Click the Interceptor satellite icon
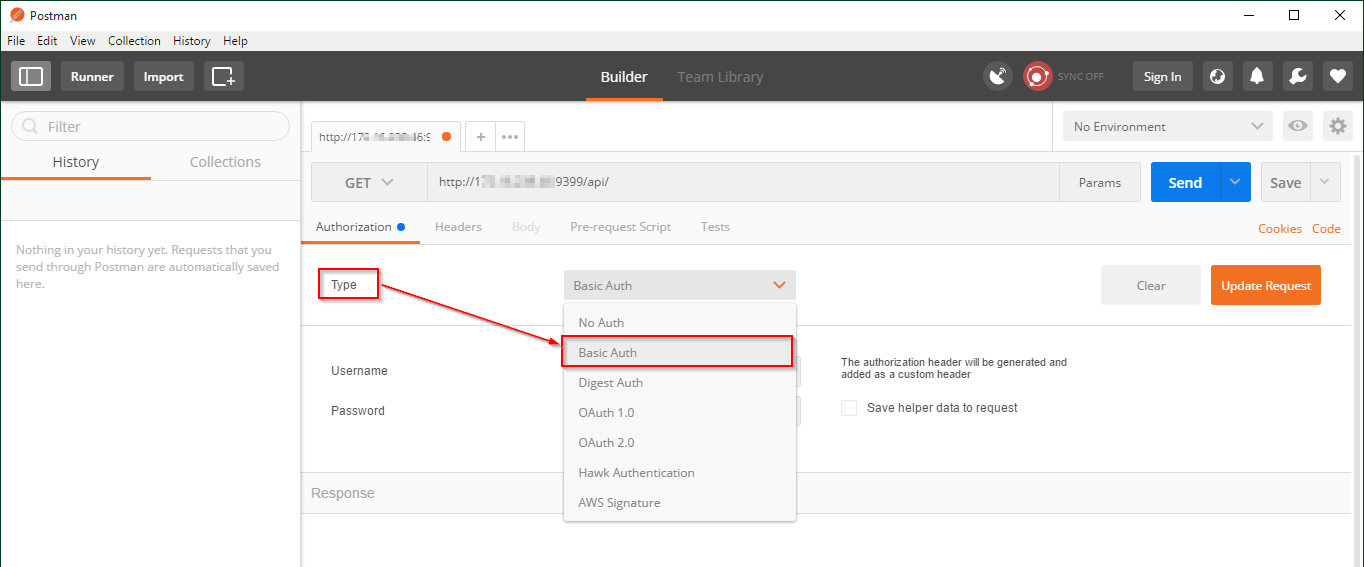The height and width of the screenshot is (567, 1364). point(998,76)
